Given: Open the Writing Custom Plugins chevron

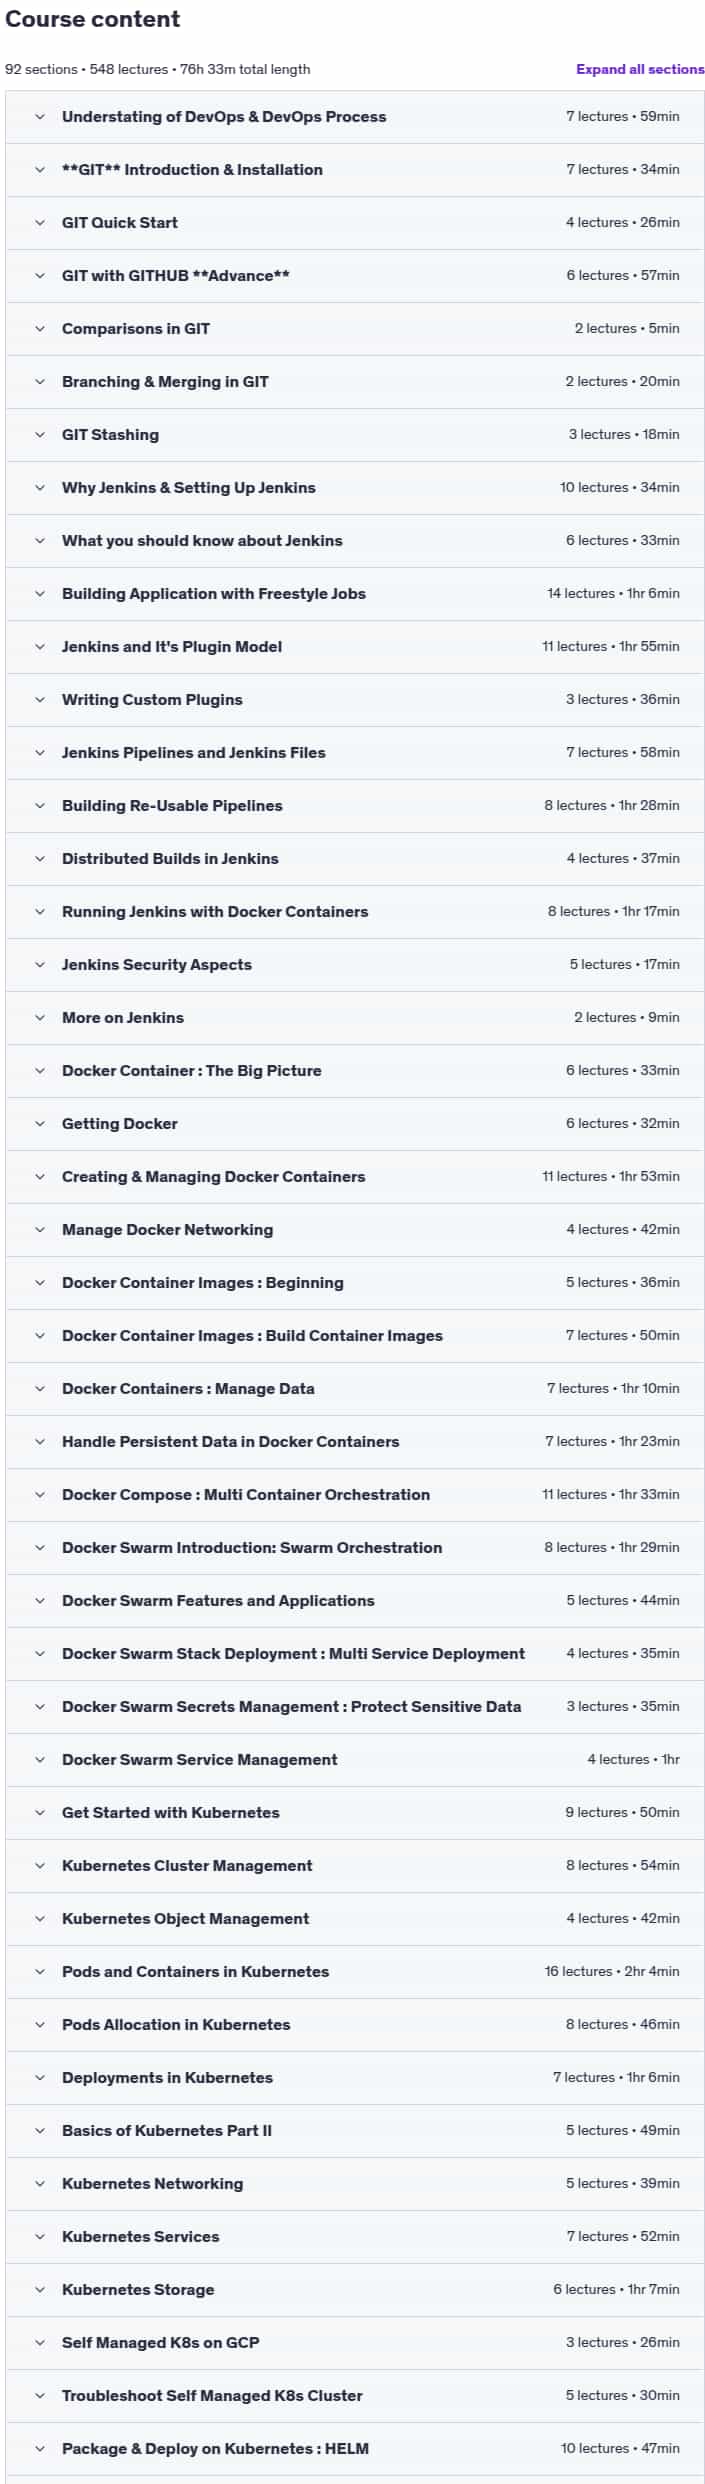Looking at the screenshot, I should tap(40, 700).
